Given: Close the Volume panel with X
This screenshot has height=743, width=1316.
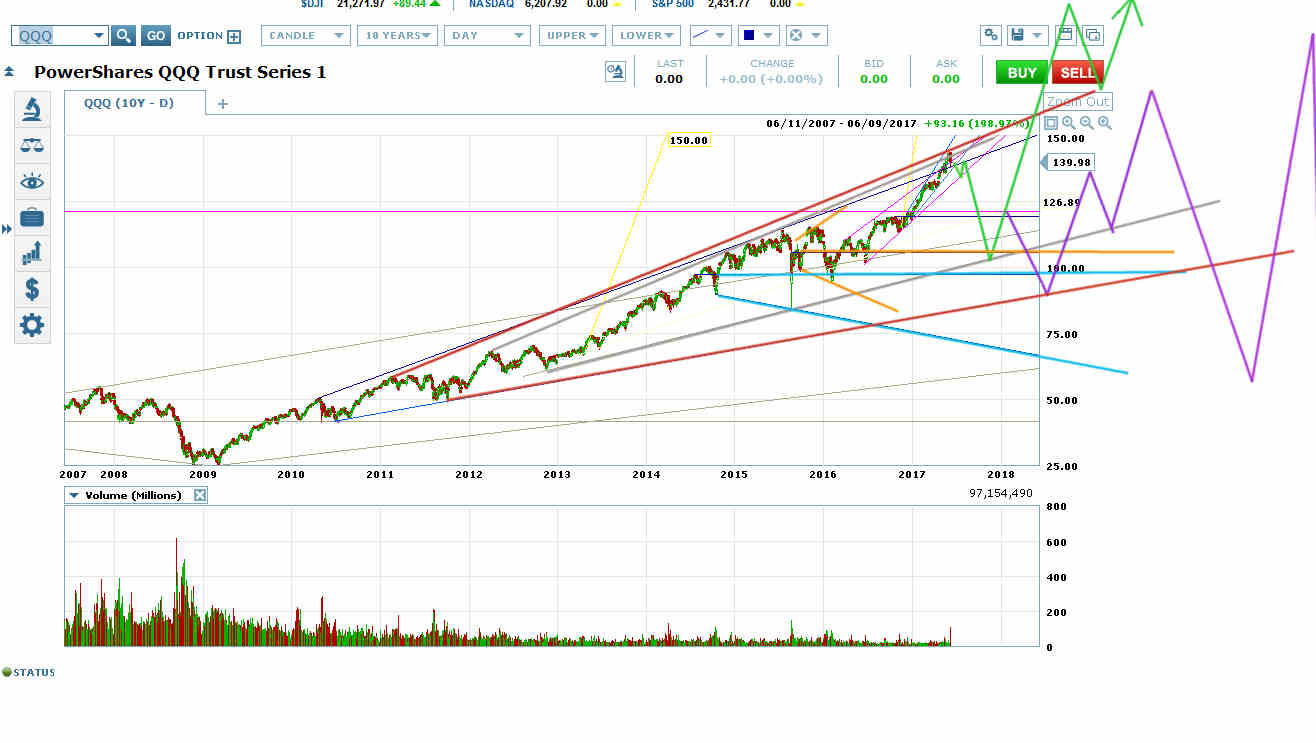Looking at the screenshot, I should pyautogui.click(x=199, y=495).
